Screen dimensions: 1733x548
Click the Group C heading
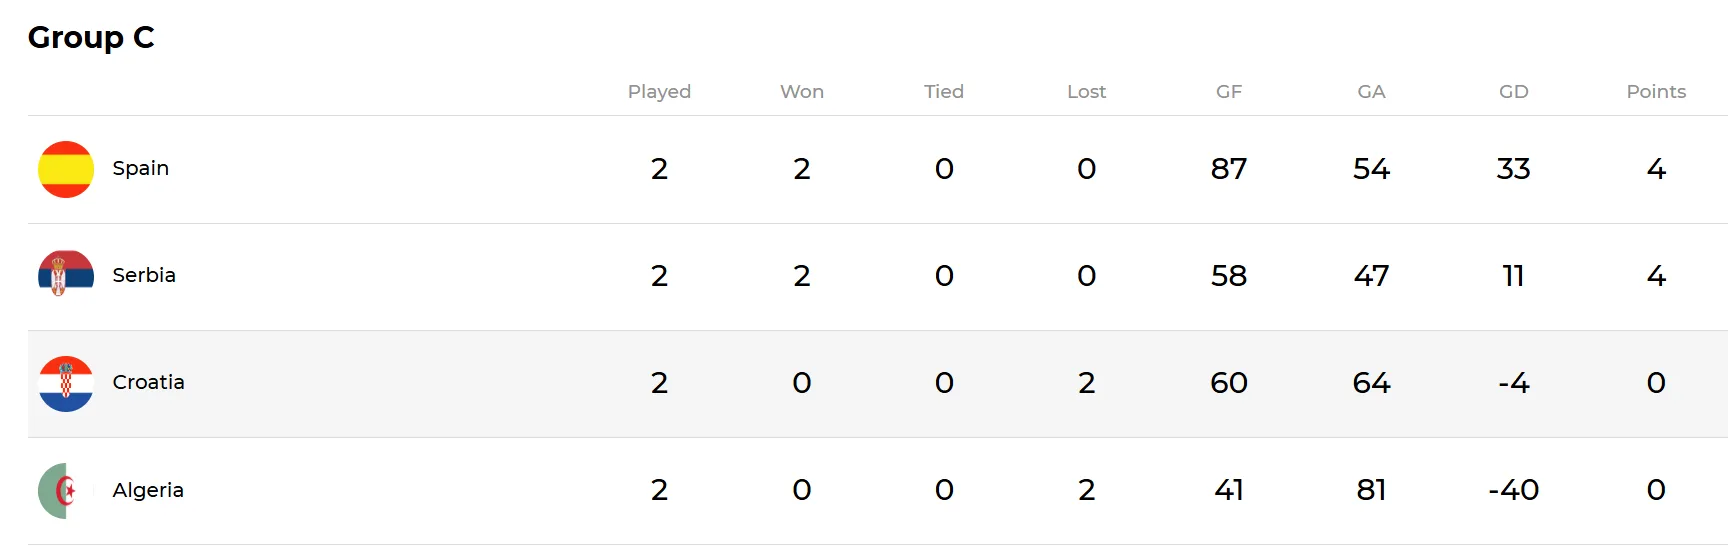(x=91, y=38)
